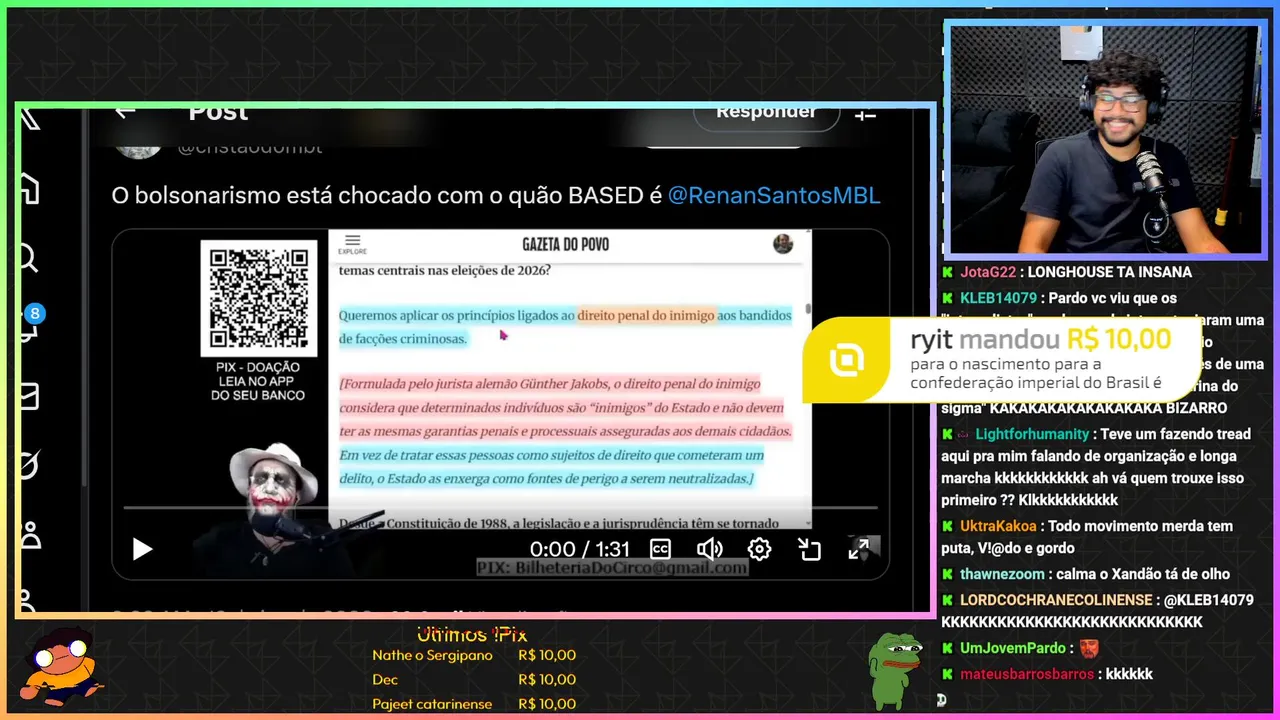Open UmJovemPardo's chat profile
The width and height of the screenshot is (1280, 720).
click(x=1013, y=648)
